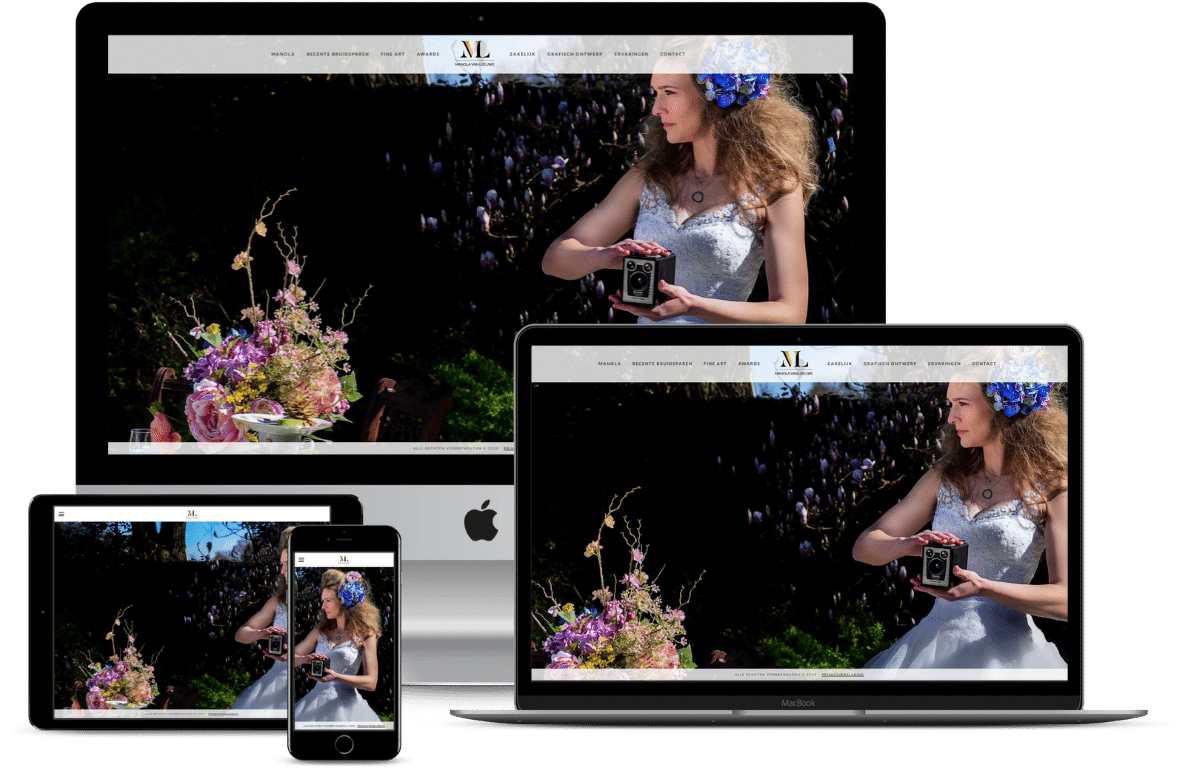Open the privacy link in the tablet footer
Screen dimensions: 1180x768
[224, 714]
